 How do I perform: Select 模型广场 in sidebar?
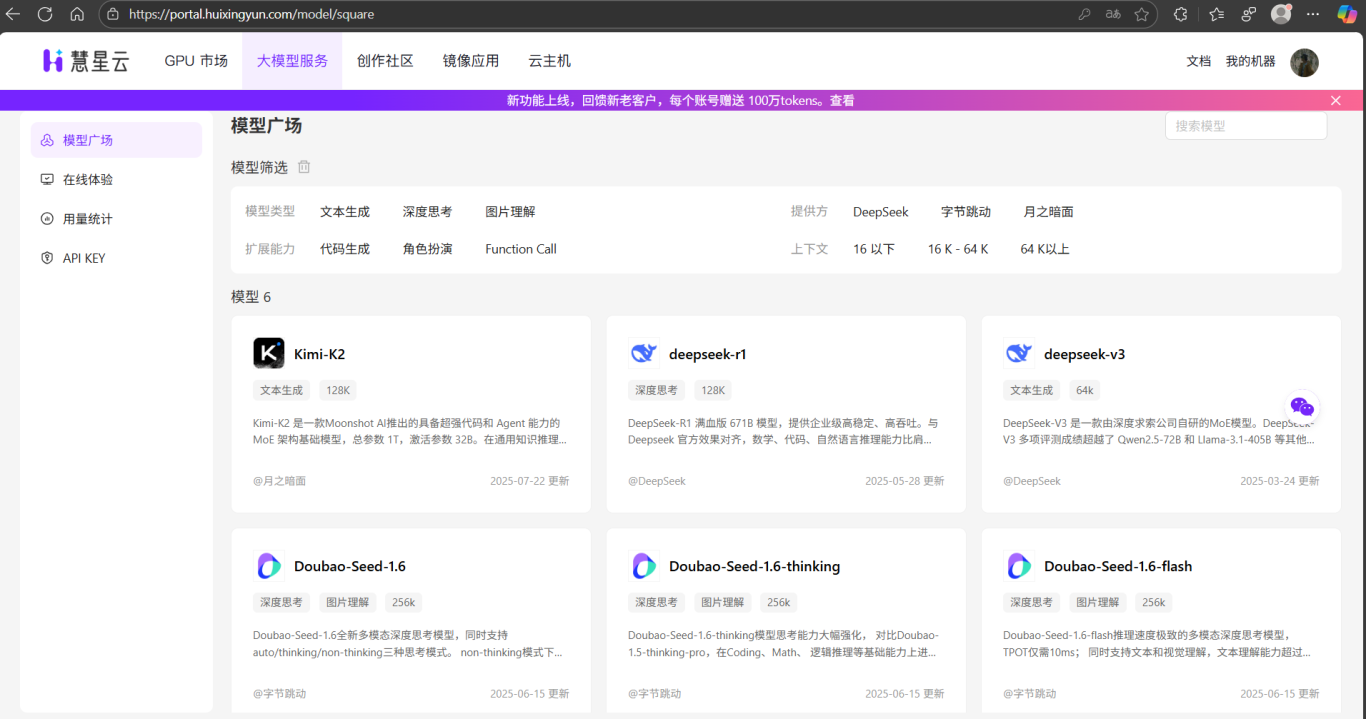coord(116,140)
